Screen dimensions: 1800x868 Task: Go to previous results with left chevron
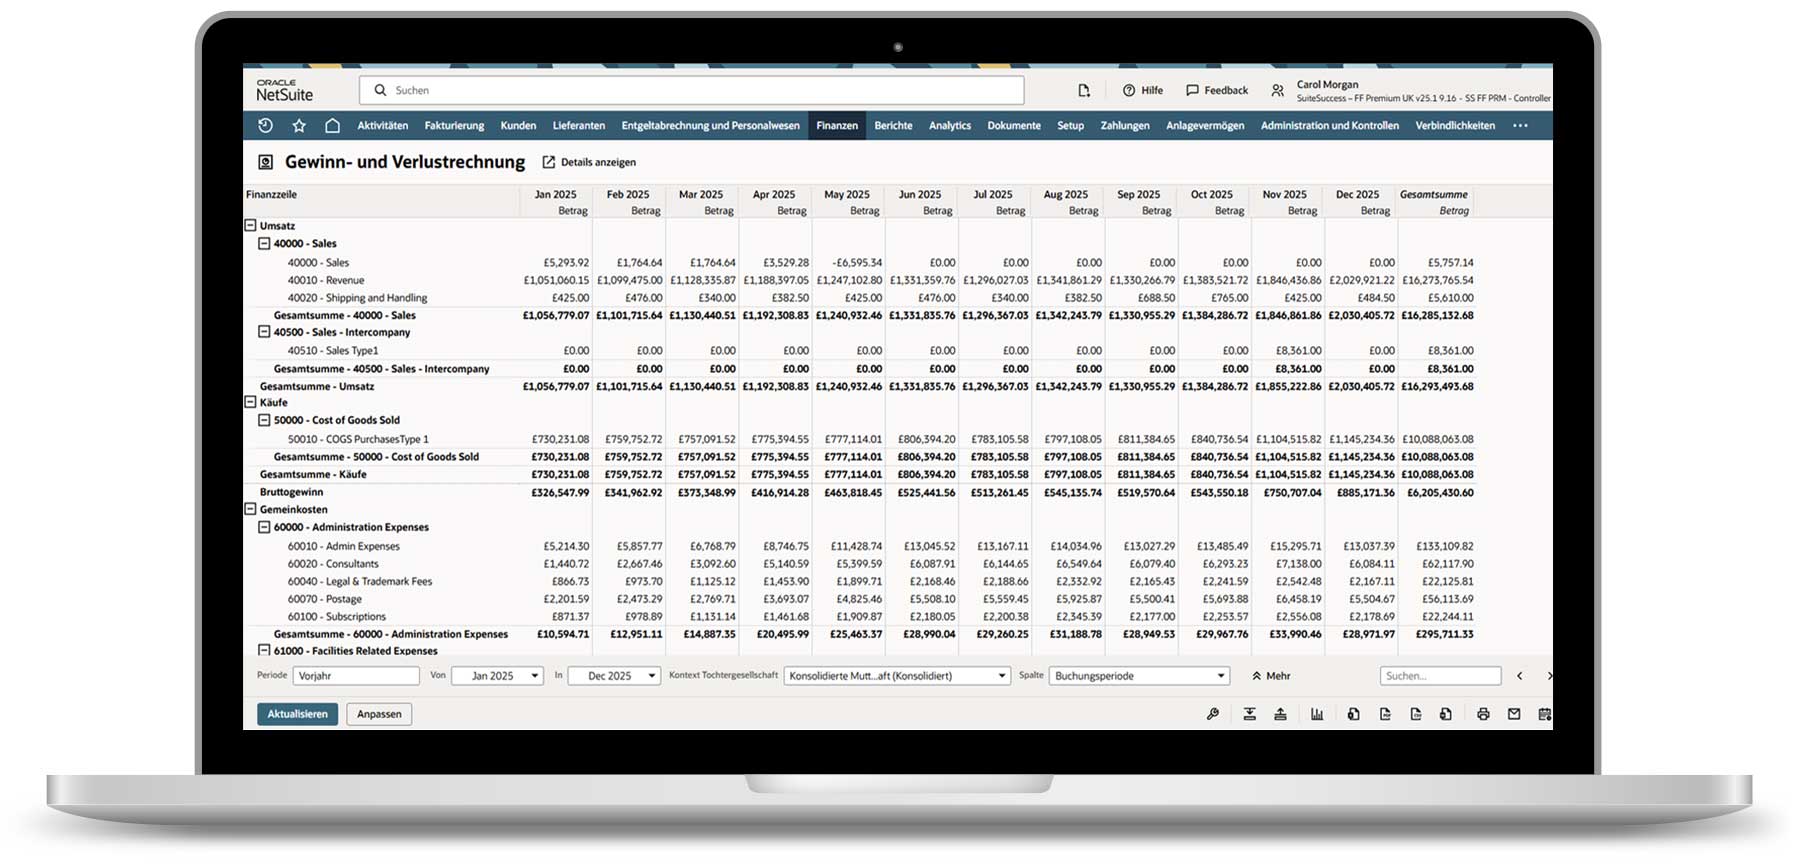(x=1520, y=676)
